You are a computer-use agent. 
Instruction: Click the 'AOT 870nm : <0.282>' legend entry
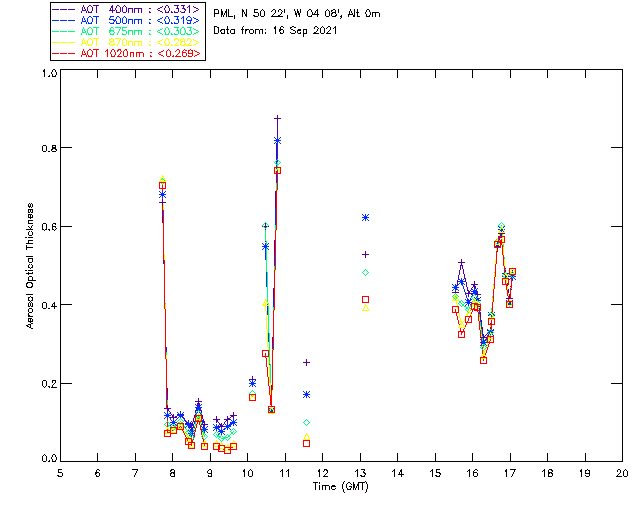[127, 42]
